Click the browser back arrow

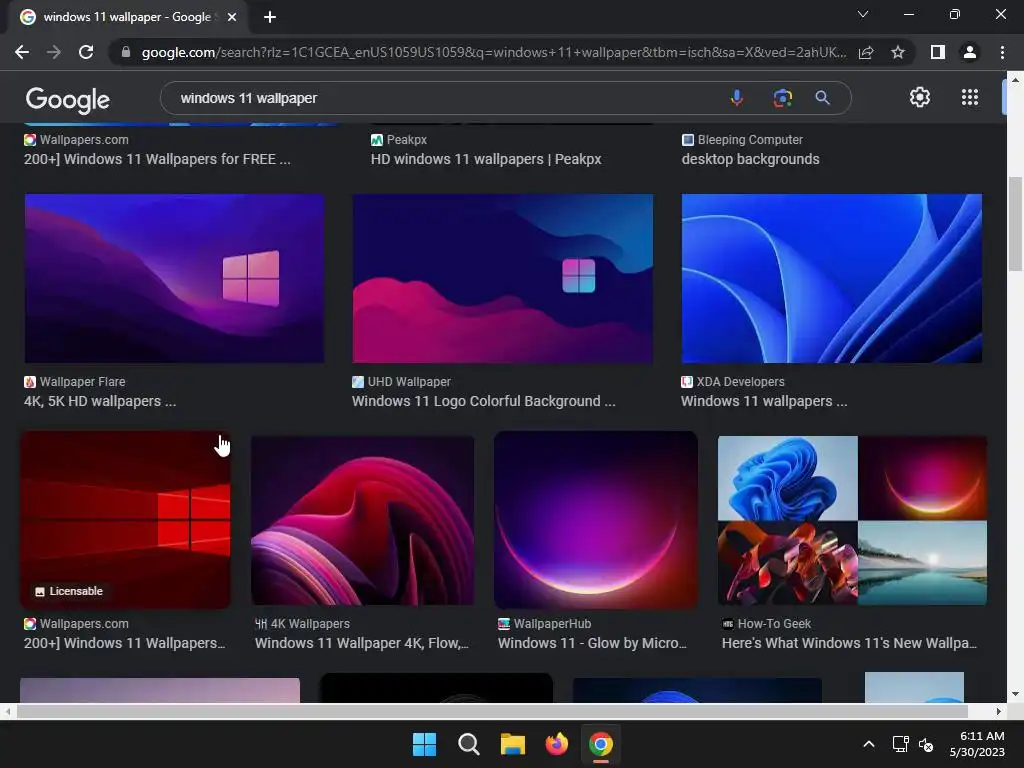(22, 52)
